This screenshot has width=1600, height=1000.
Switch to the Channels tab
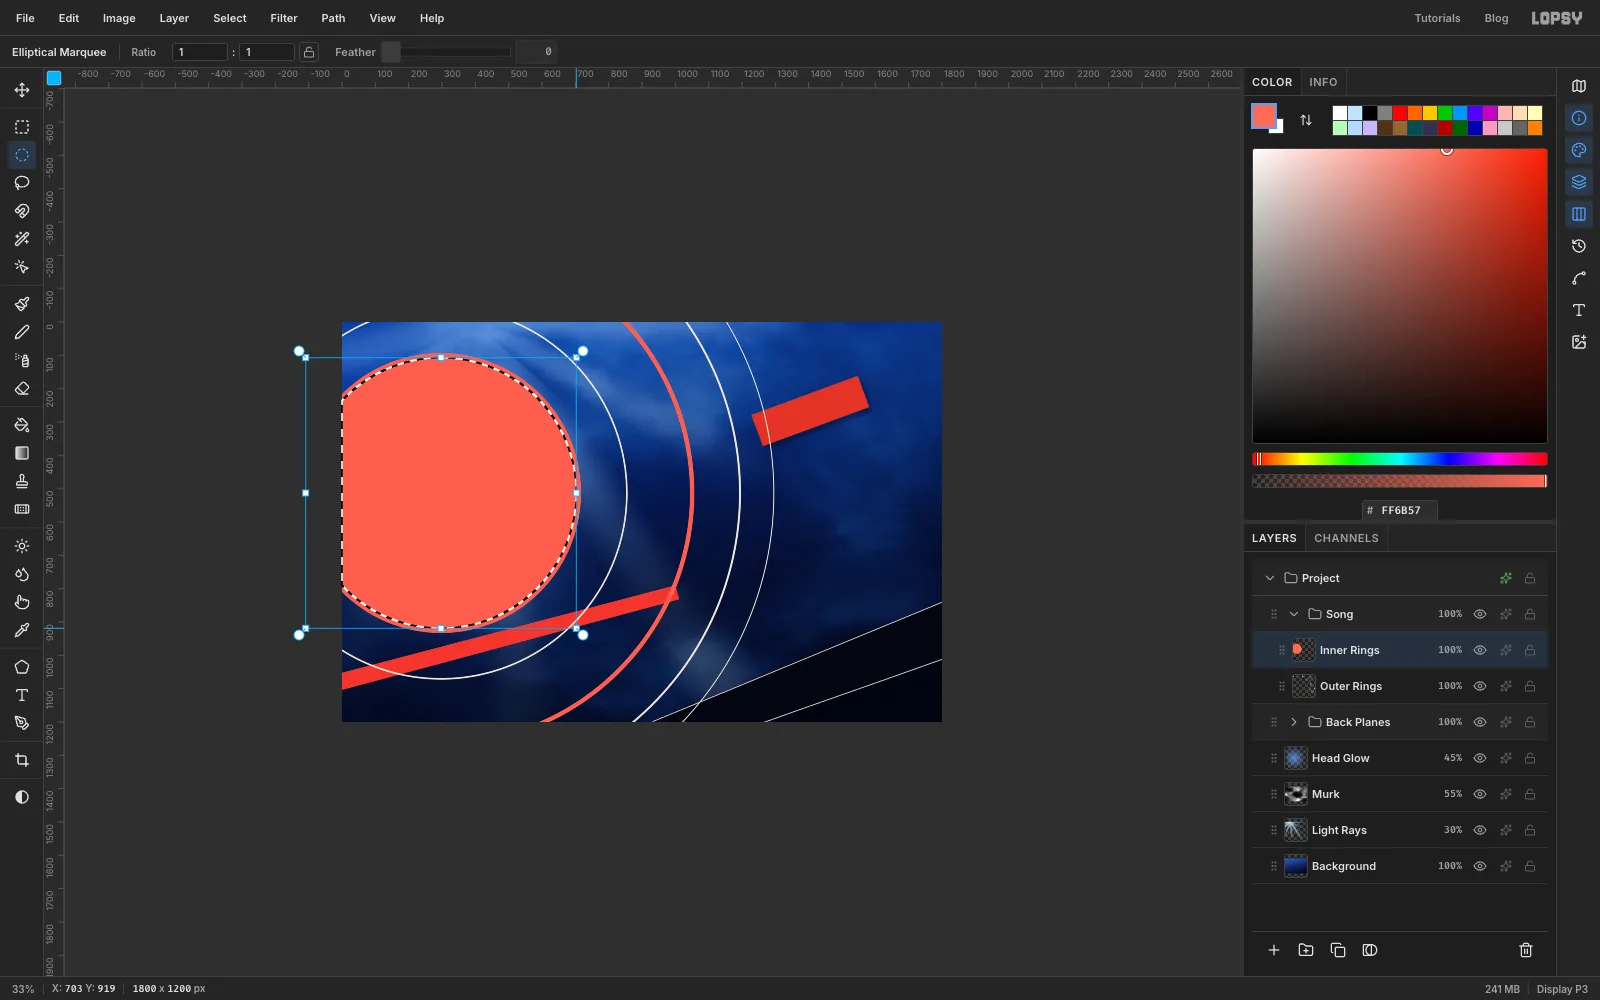[1346, 538]
